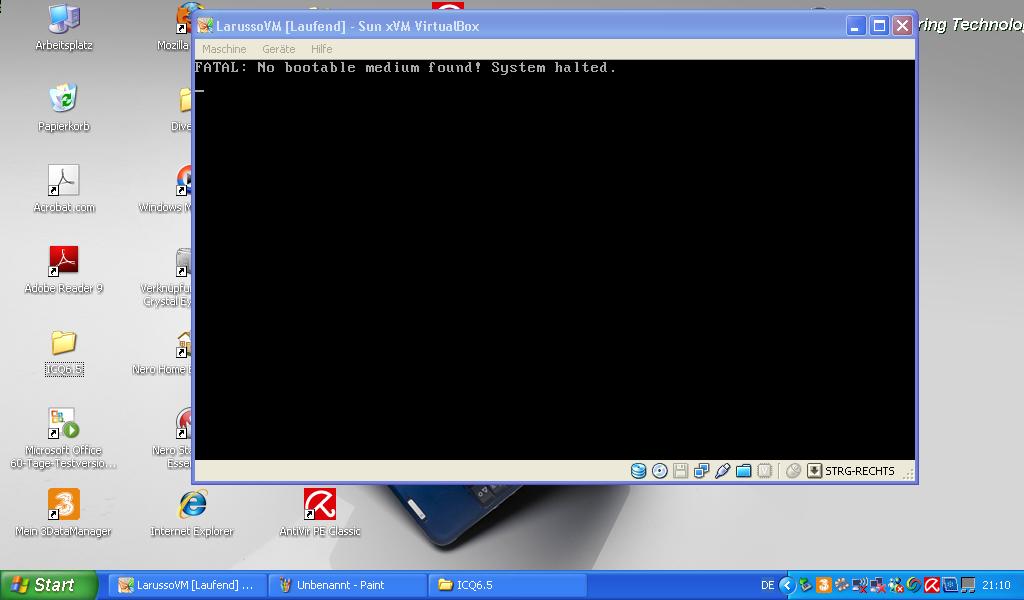Open the Geräte menu in VirtualBox
1024x600 pixels.
[x=279, y=49]
